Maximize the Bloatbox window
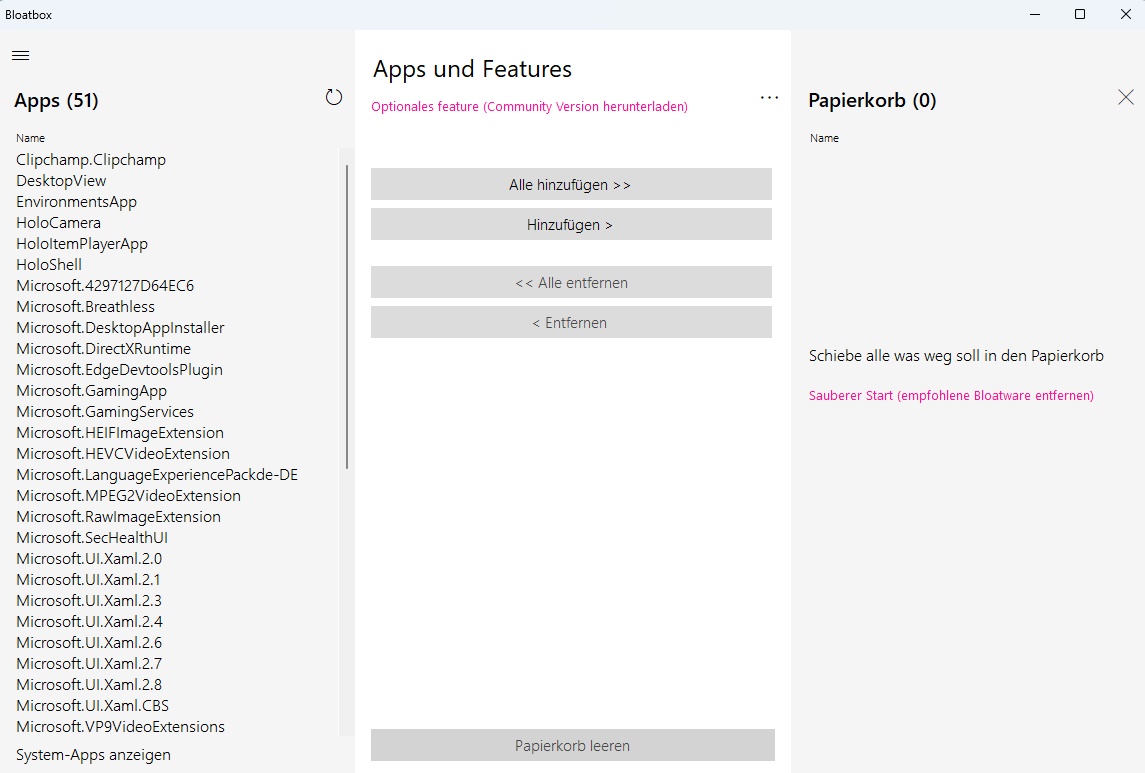Screen dimensions: 1145x773 click(x=1080, y=14)
